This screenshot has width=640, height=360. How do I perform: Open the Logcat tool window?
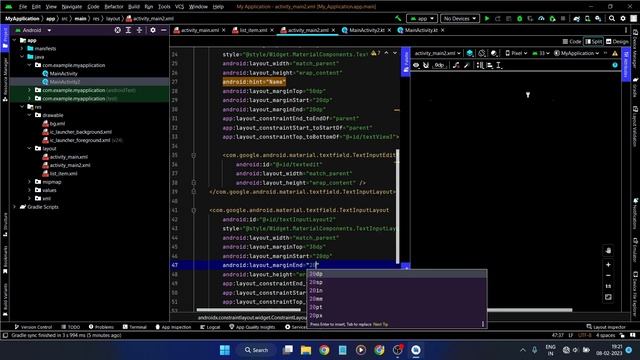tap(210, 327)
